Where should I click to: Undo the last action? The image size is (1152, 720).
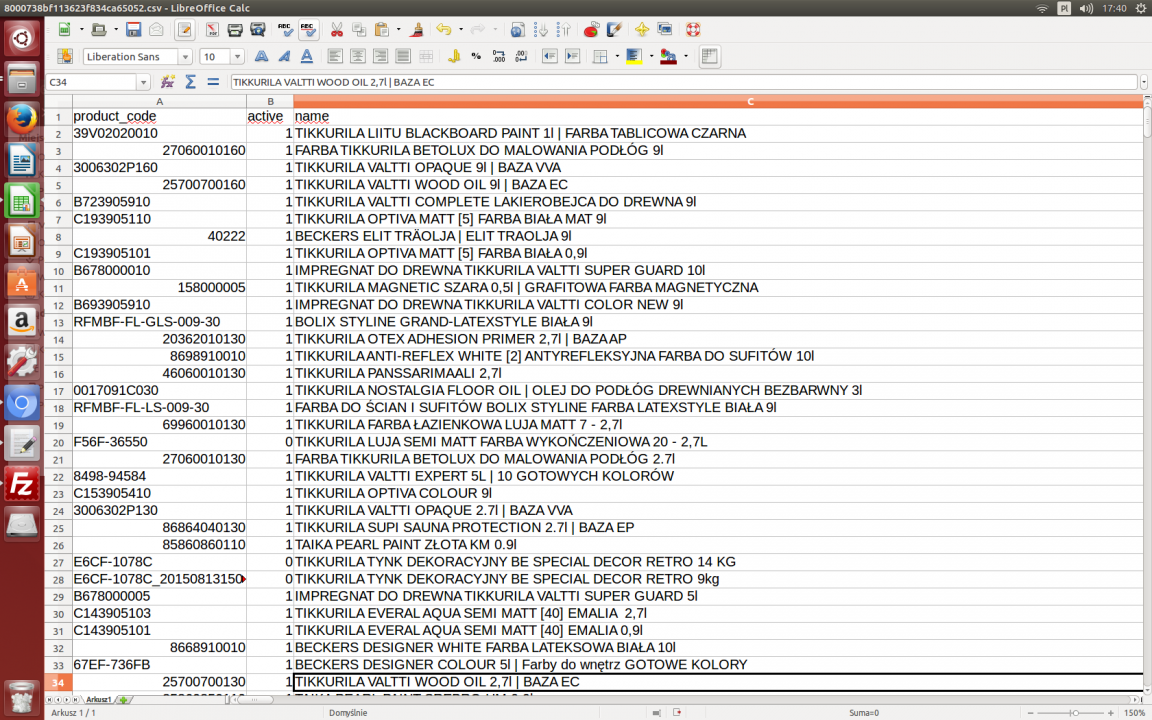(x=444, y=30)
